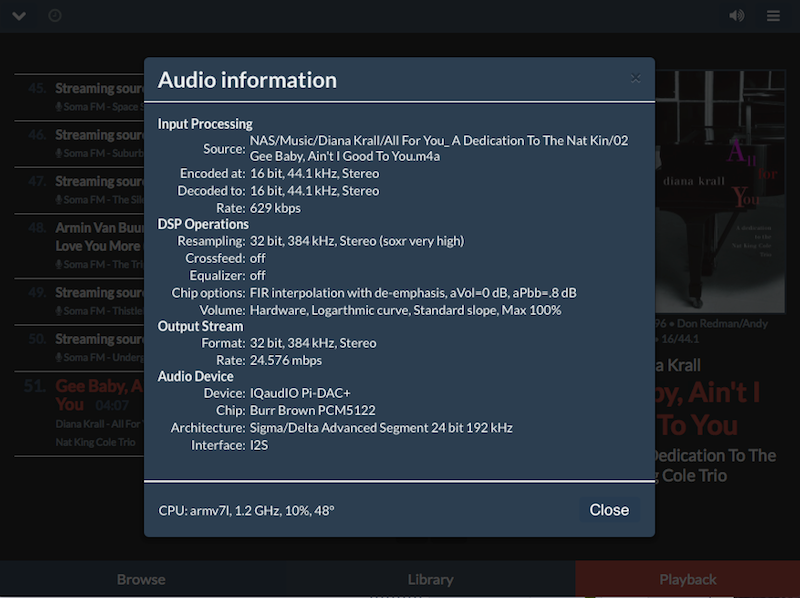Click the speaker volume icon

pos(736,16)
